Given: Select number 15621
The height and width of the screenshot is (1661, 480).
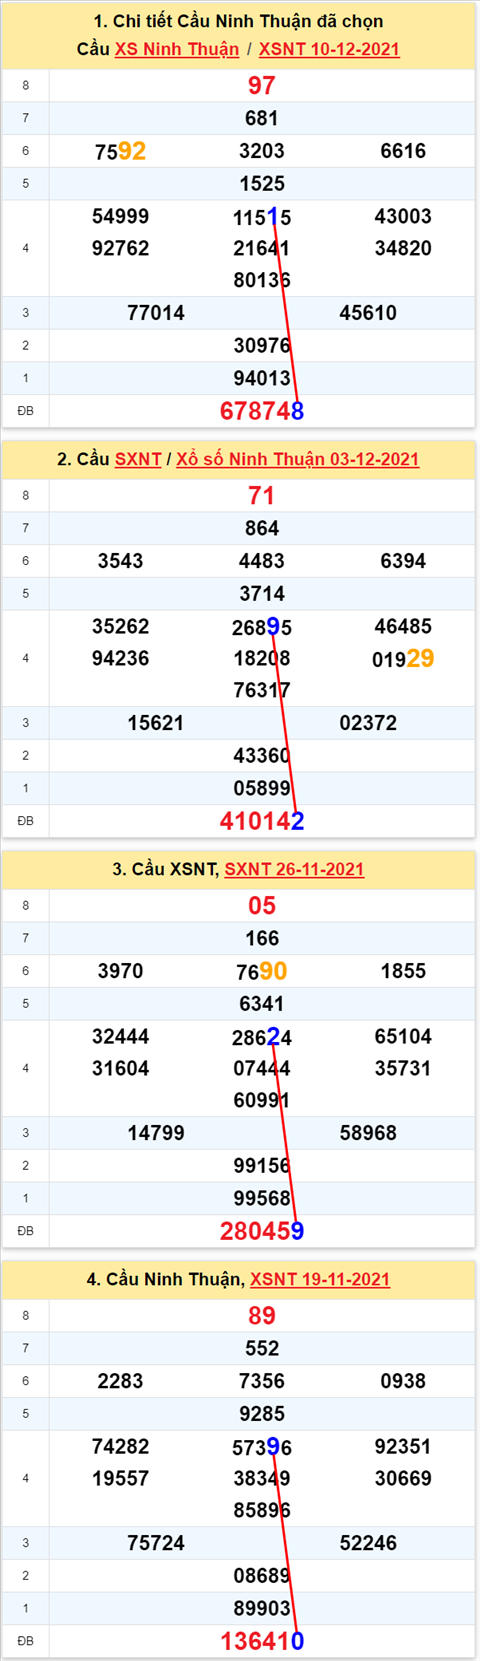Looking at the screenshot, I should 156,723.
